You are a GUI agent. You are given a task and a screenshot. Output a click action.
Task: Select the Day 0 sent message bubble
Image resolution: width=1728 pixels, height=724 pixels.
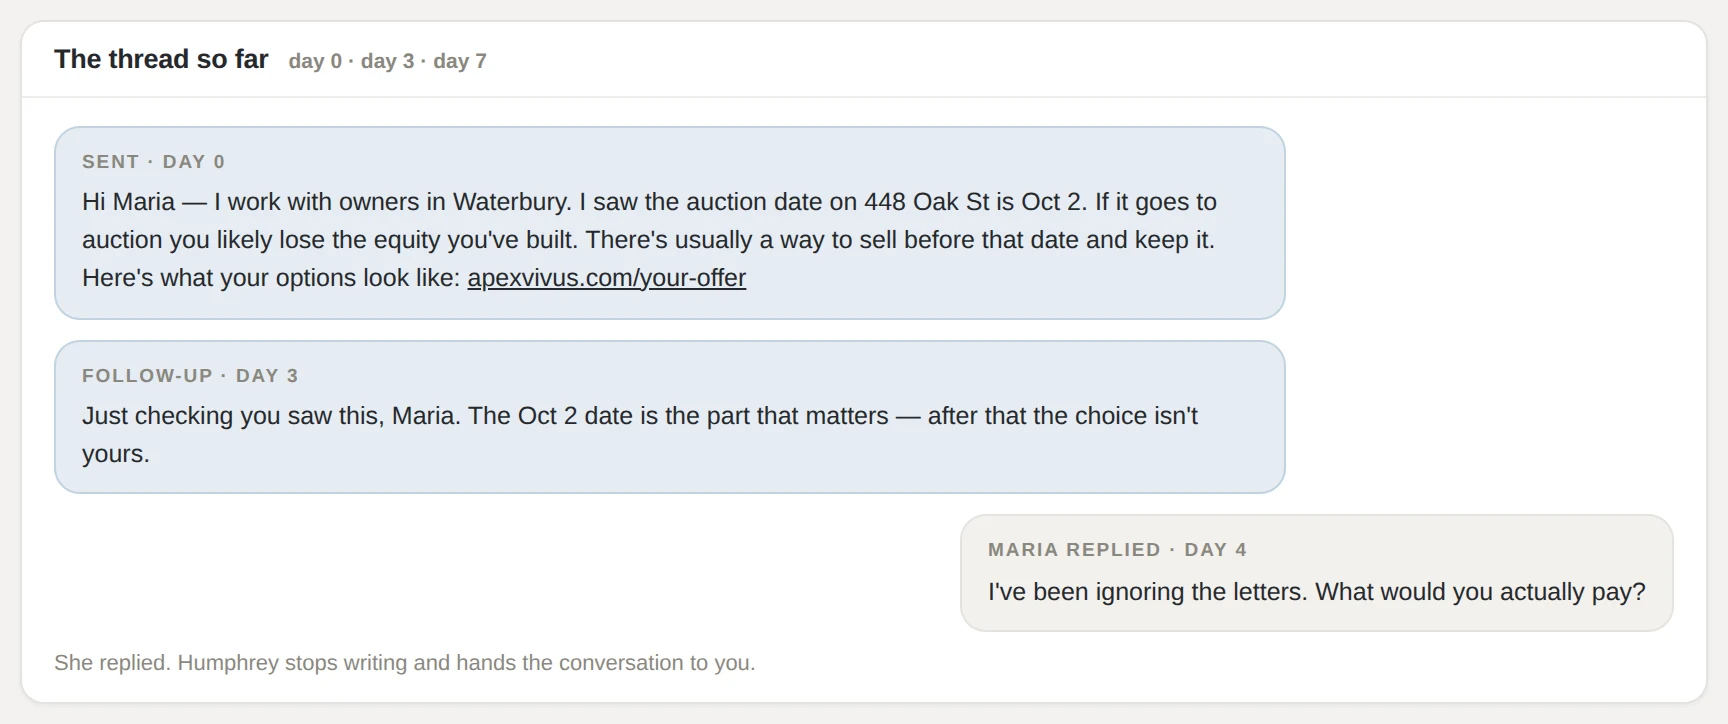click(x=669, y=223)
